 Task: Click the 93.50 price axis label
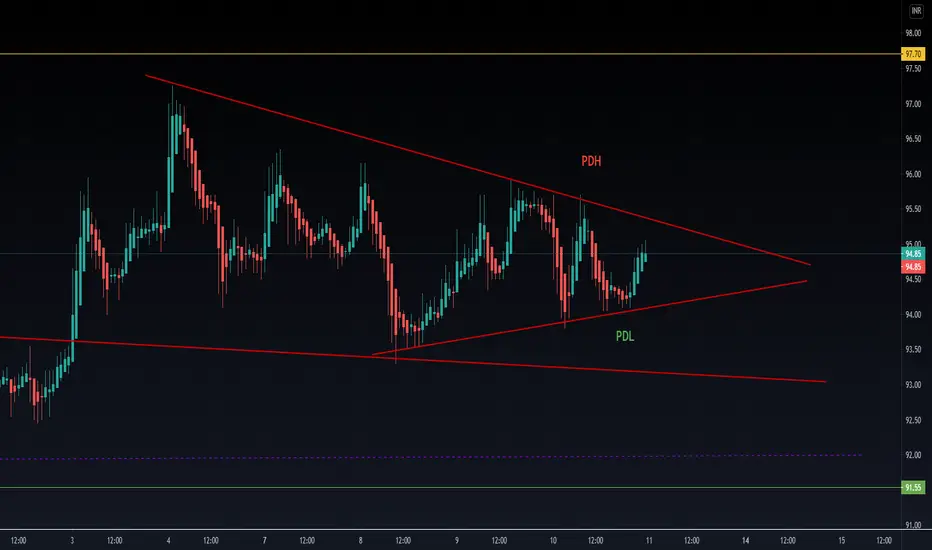(913, 350)
